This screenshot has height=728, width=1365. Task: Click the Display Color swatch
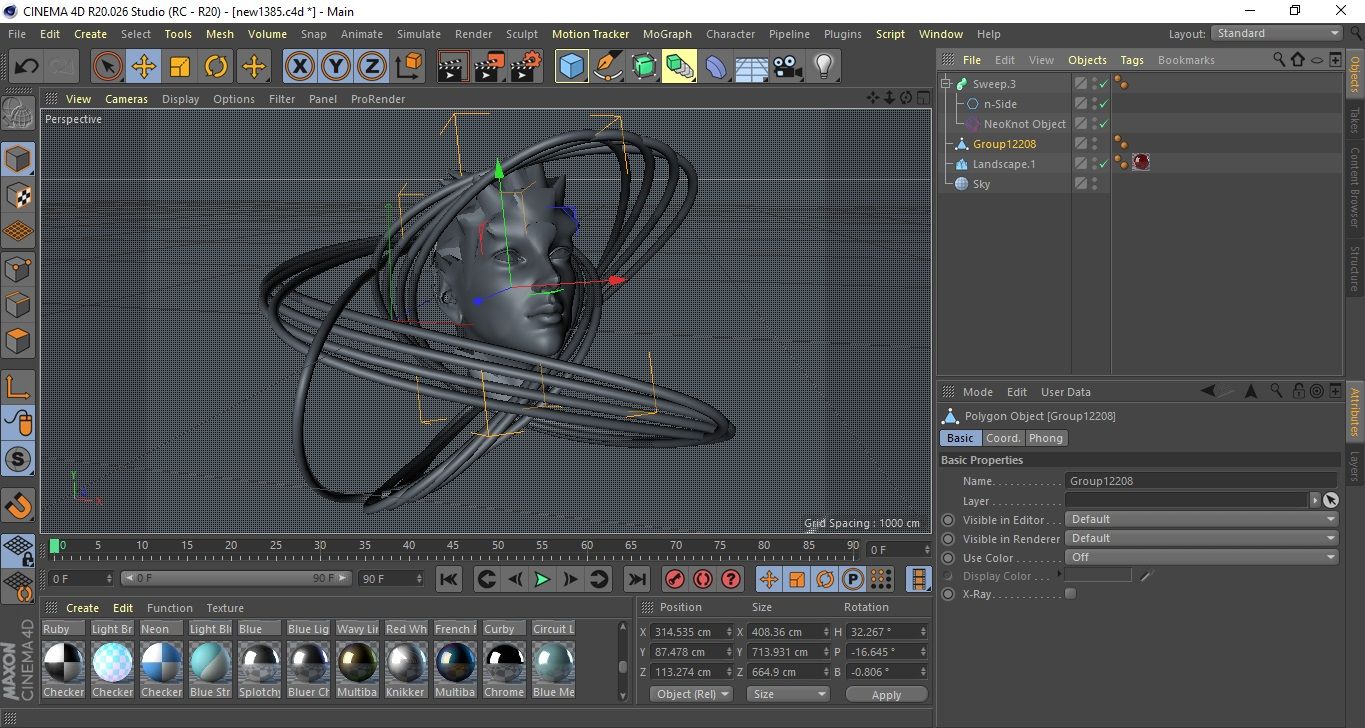click(x=1098, y=576)
